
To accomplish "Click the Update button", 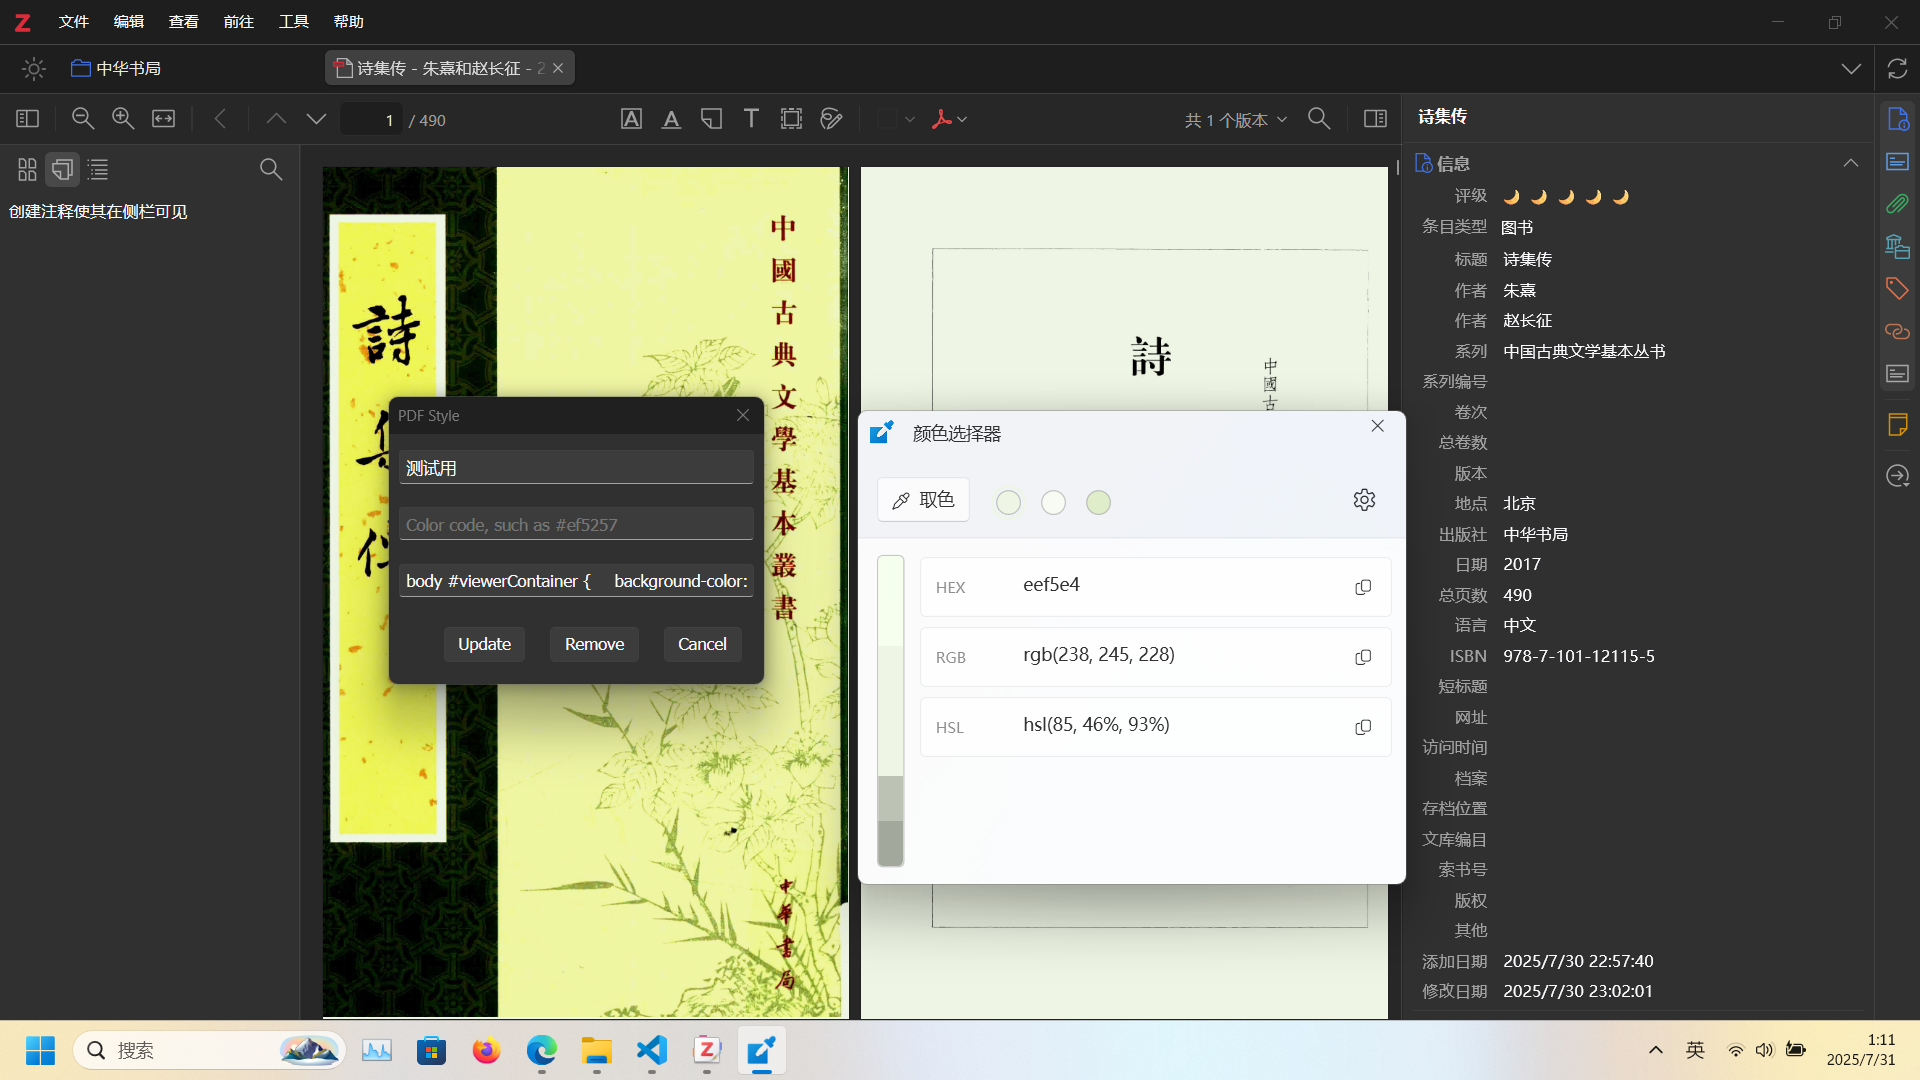I will (x=484, y=644).
